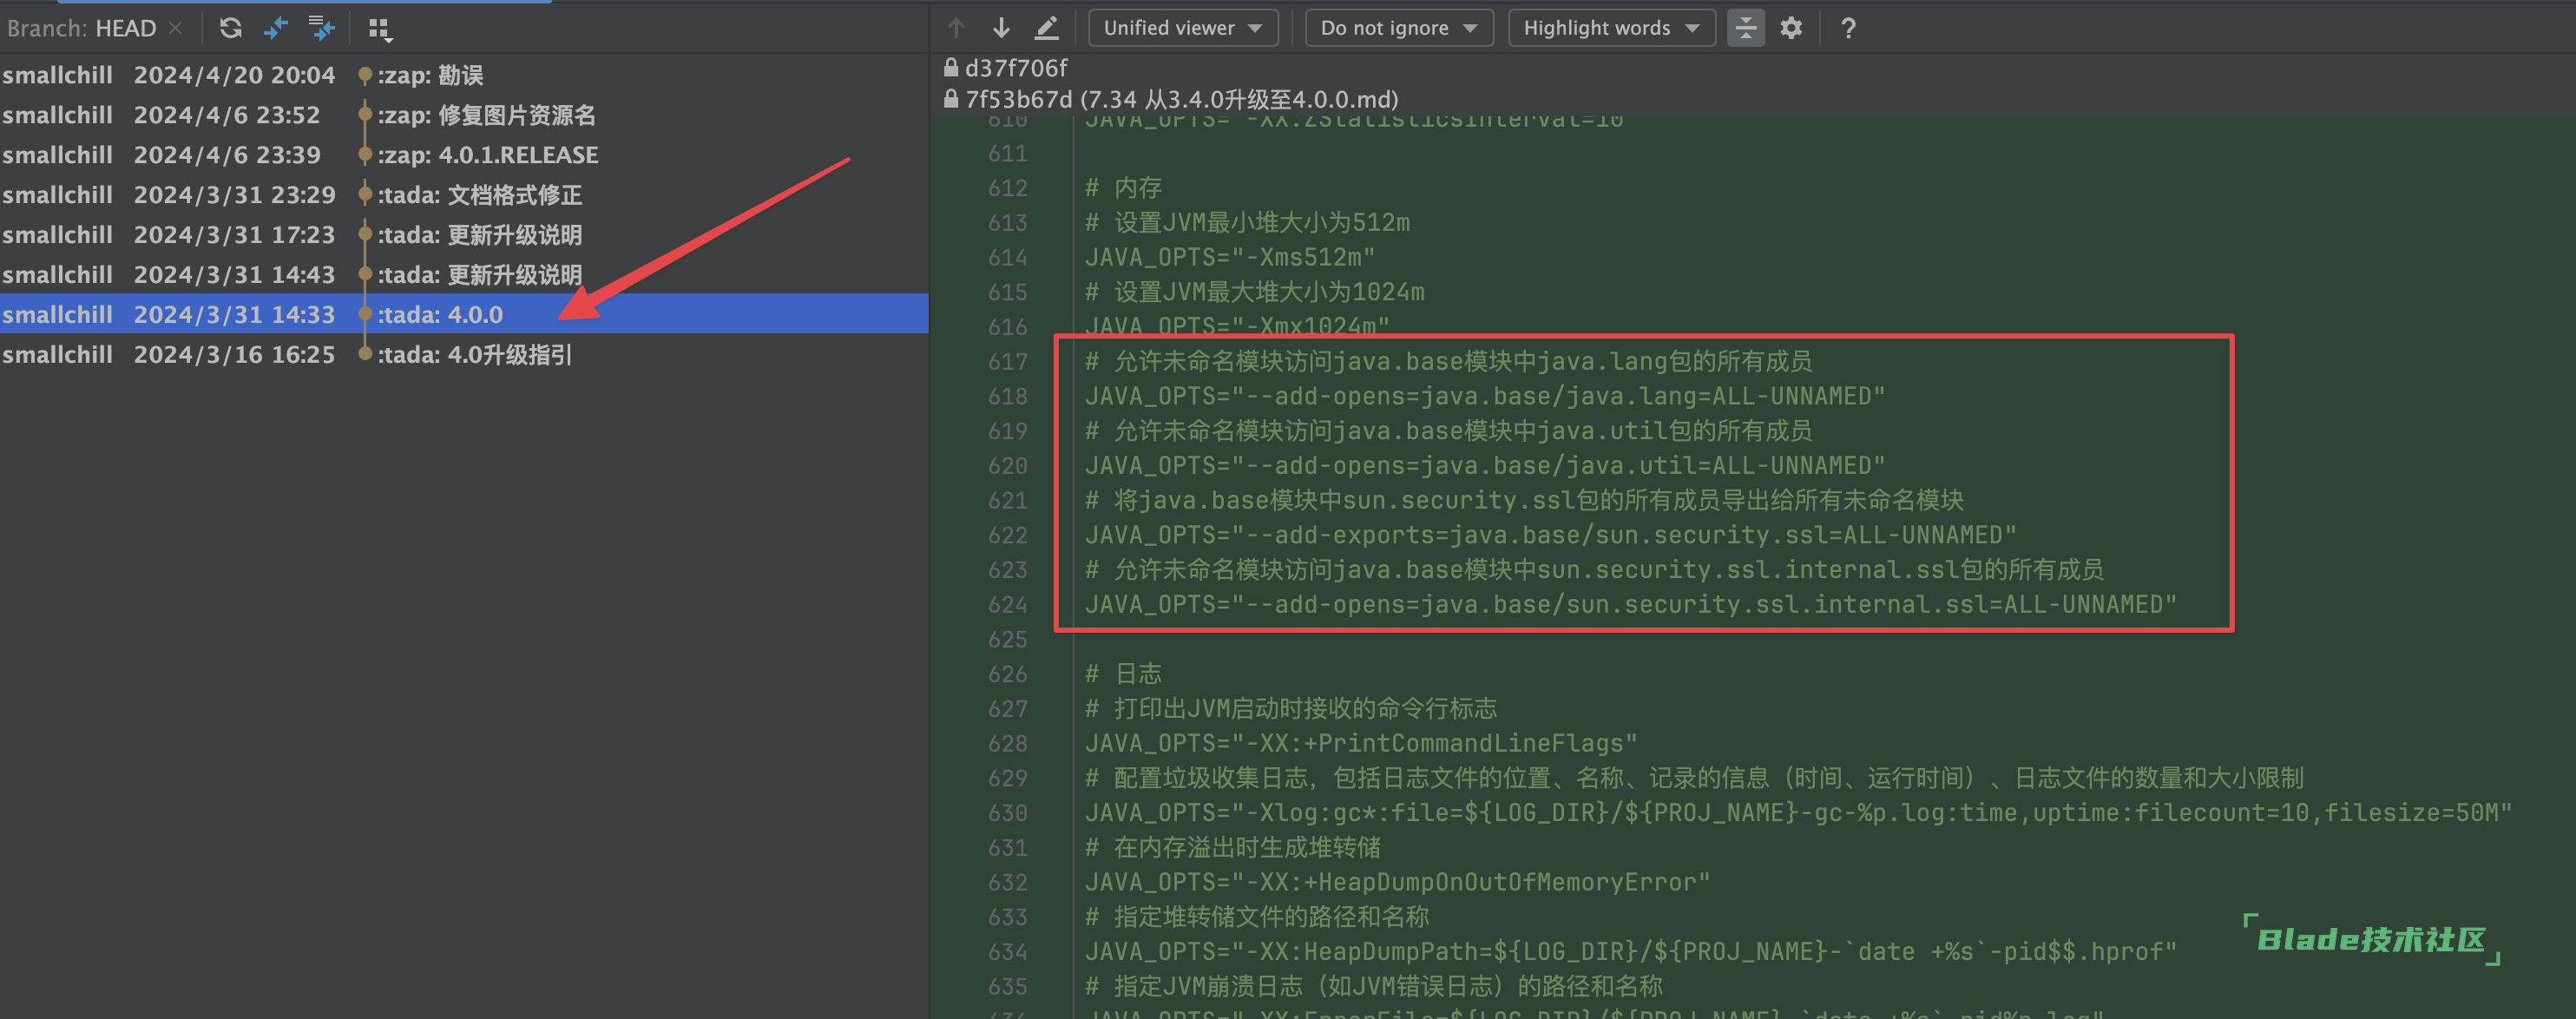Toggle collapse unchanged fragments button
Viewport: 2576px width, 1019px height.
click(1745, 28)
